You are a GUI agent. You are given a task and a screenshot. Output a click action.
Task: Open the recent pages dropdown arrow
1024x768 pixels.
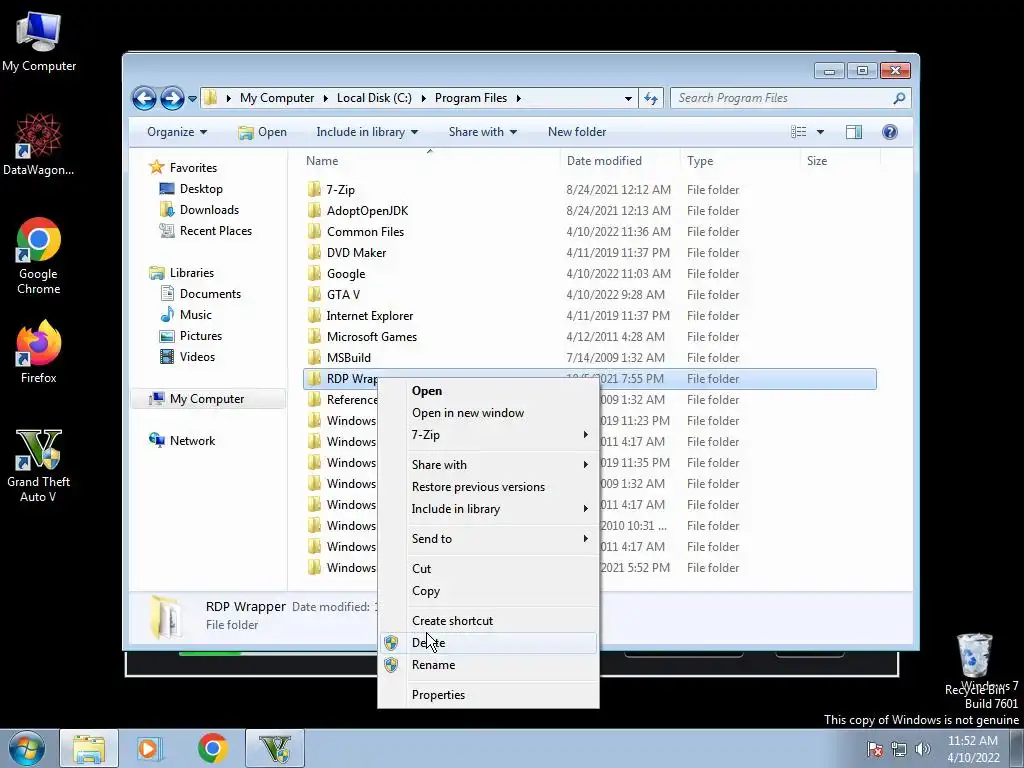[192, 99]
